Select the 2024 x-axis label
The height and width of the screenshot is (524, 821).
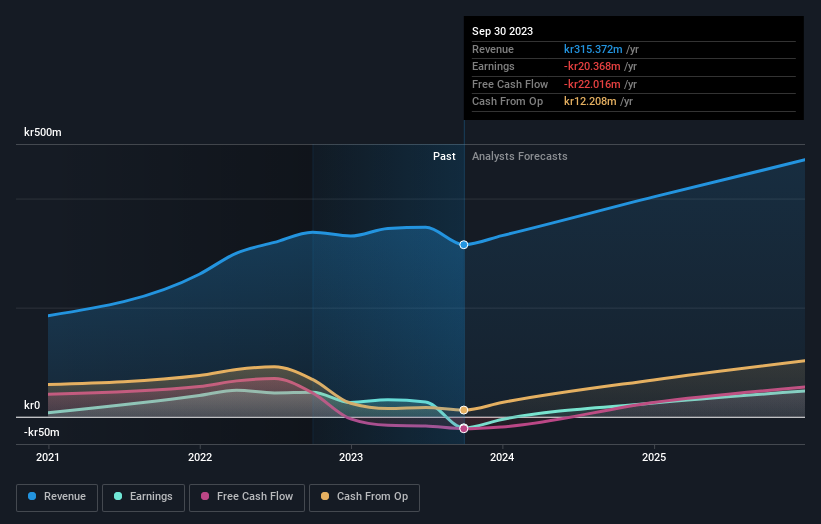pos(502,457)
